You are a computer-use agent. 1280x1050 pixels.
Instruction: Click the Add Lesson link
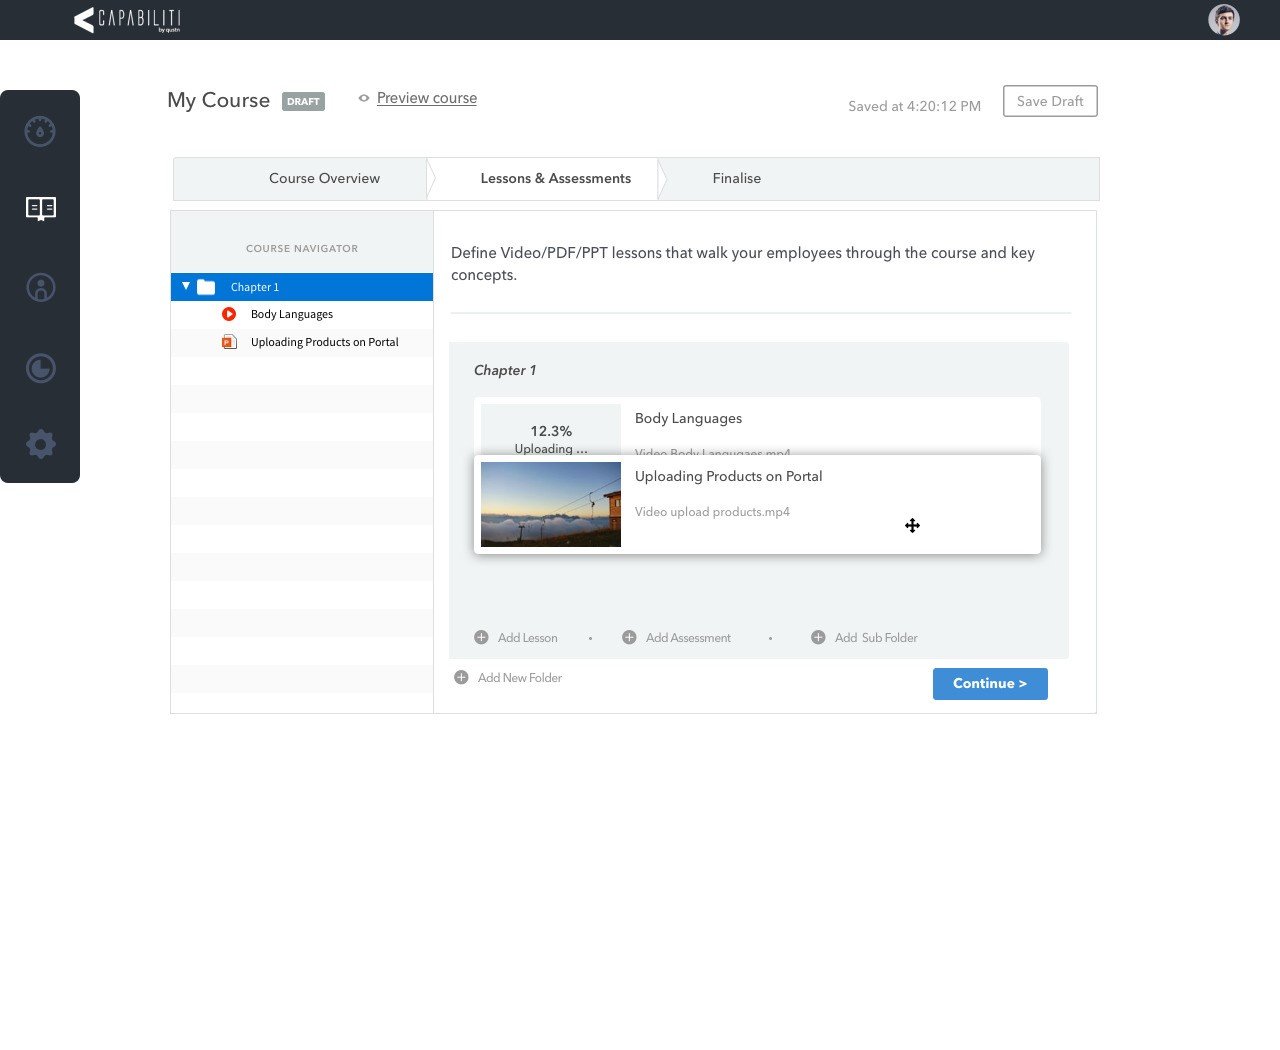tap(528, 638)
